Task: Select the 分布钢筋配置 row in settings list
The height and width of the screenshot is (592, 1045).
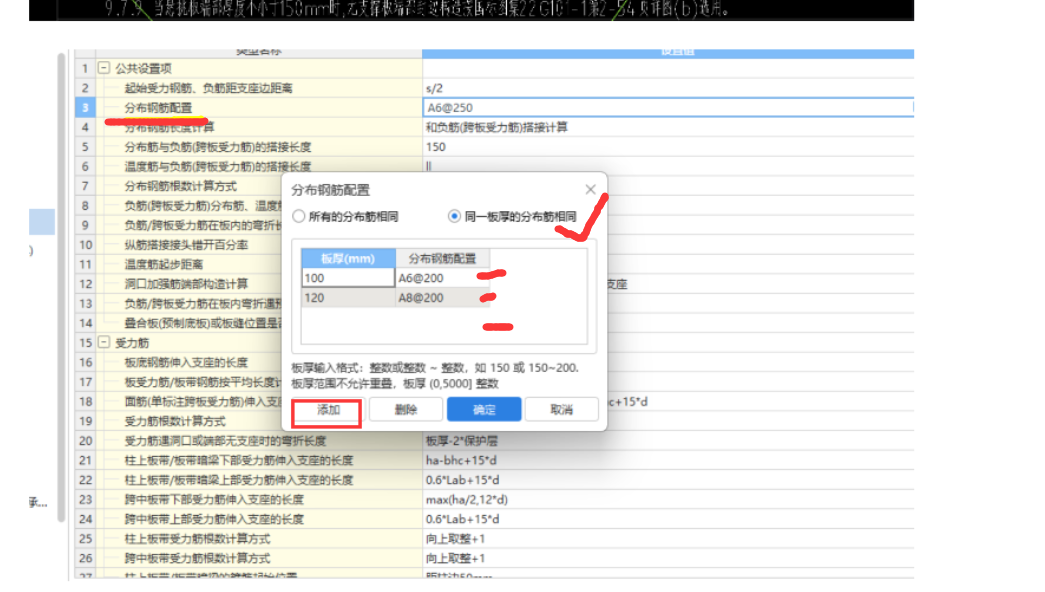Action: [259, 107]
